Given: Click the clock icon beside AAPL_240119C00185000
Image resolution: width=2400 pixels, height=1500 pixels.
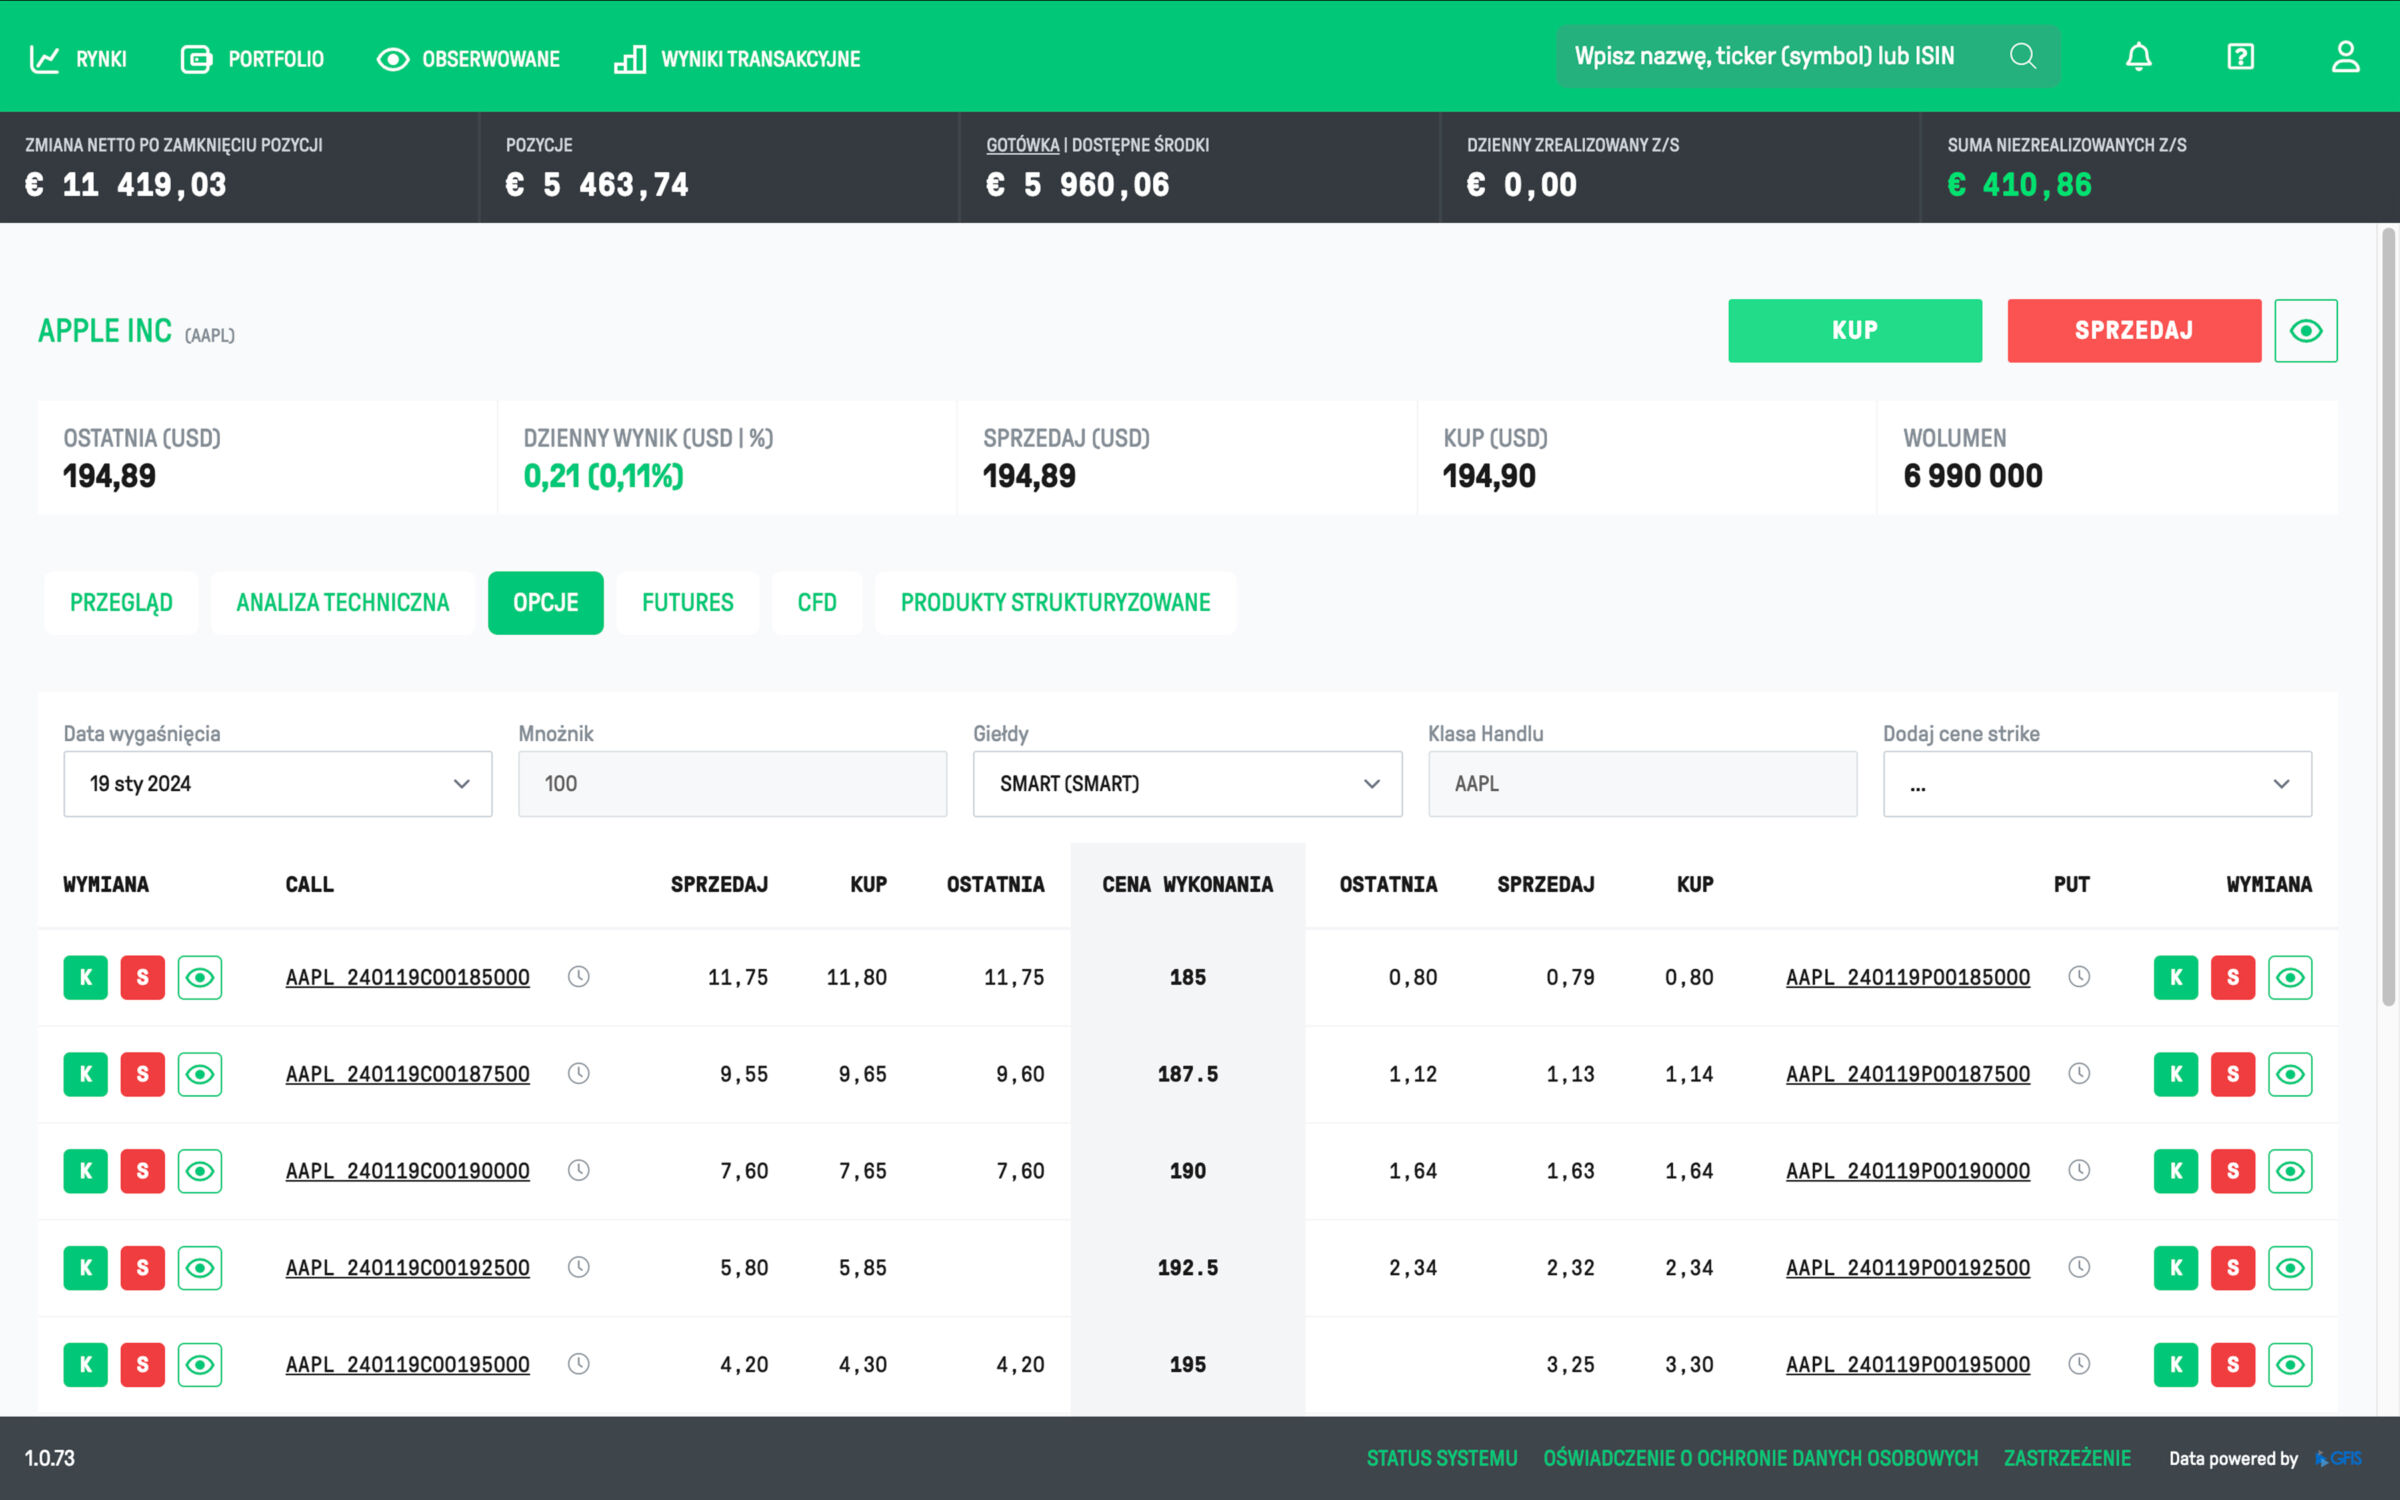Looking at the screenshot, I should pyautogui.click(x=579, y=977).
